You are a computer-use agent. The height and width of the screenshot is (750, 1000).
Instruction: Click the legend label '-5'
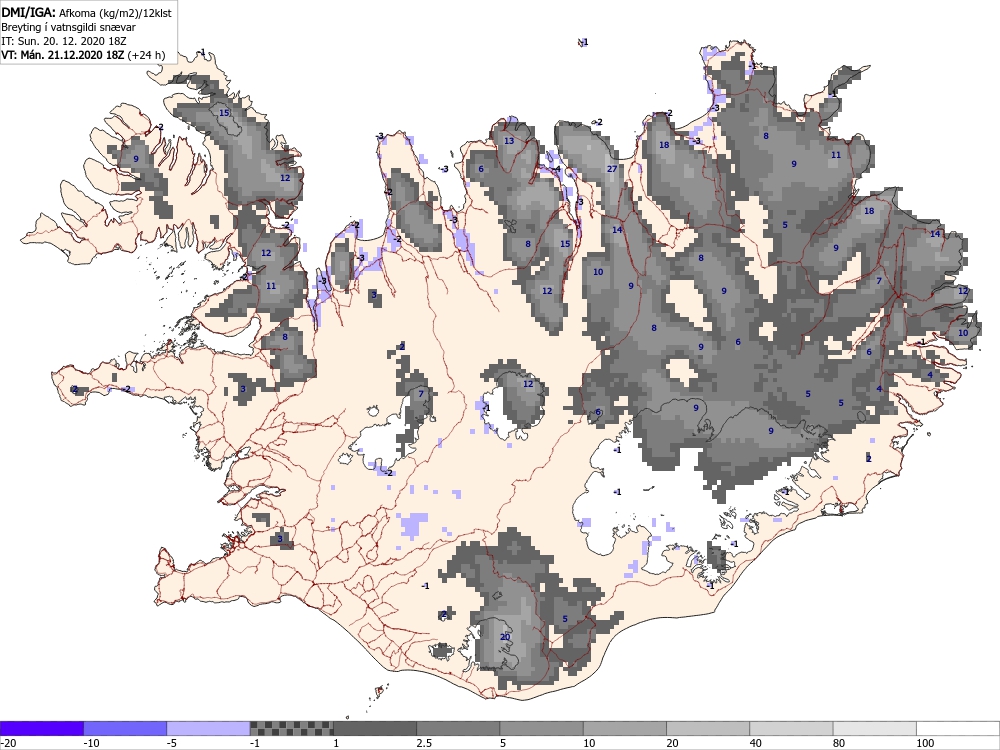point(172,743)
